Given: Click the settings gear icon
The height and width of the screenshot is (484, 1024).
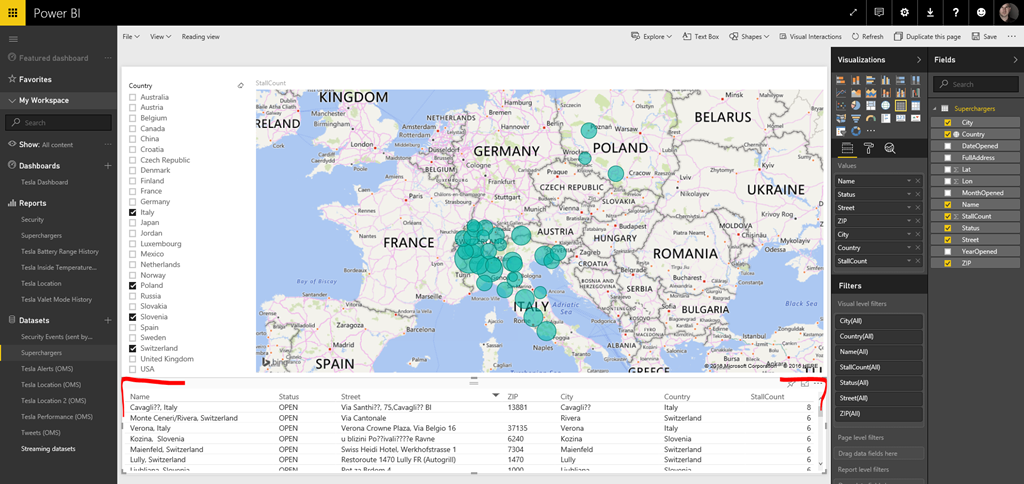Looking at the screenshot, I should pos(904,12).
